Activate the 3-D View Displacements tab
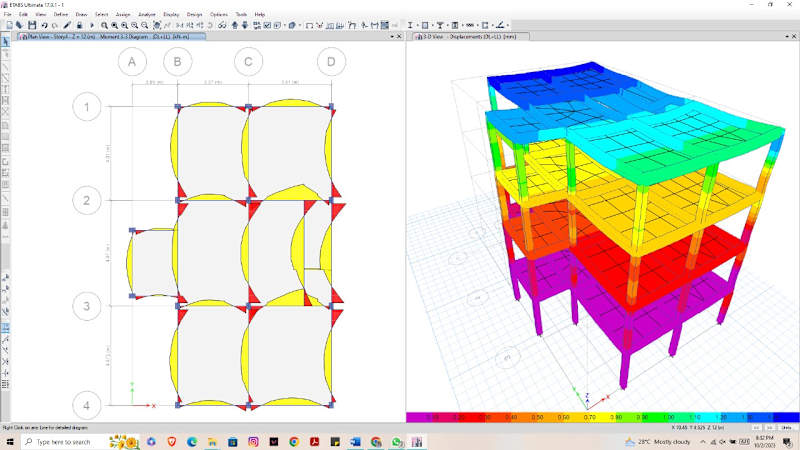800x450 pixels. point(471,37)
